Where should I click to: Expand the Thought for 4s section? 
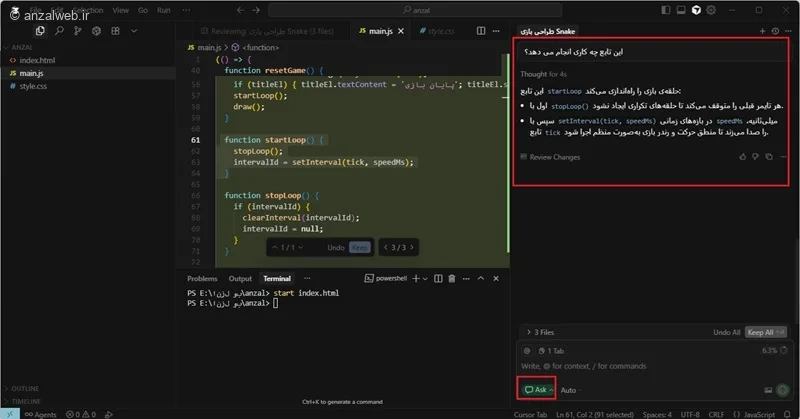(543, 74)
